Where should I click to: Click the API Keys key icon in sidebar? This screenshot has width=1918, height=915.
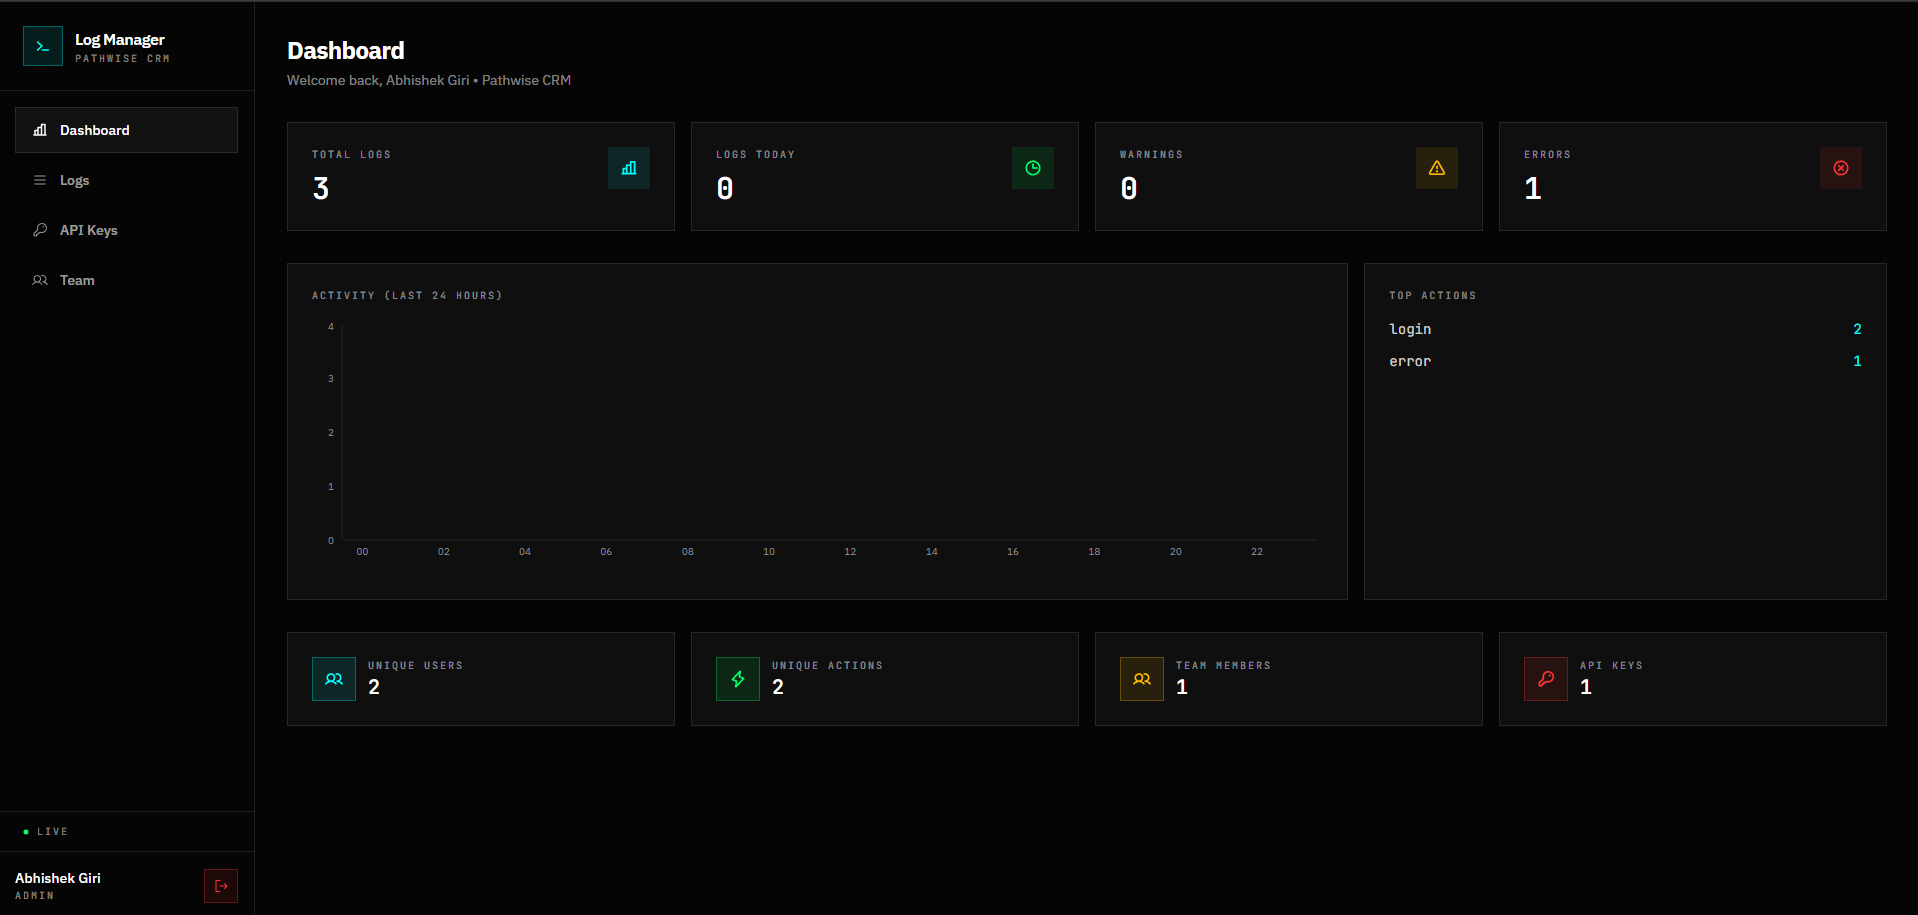click(x=38, y=229)
